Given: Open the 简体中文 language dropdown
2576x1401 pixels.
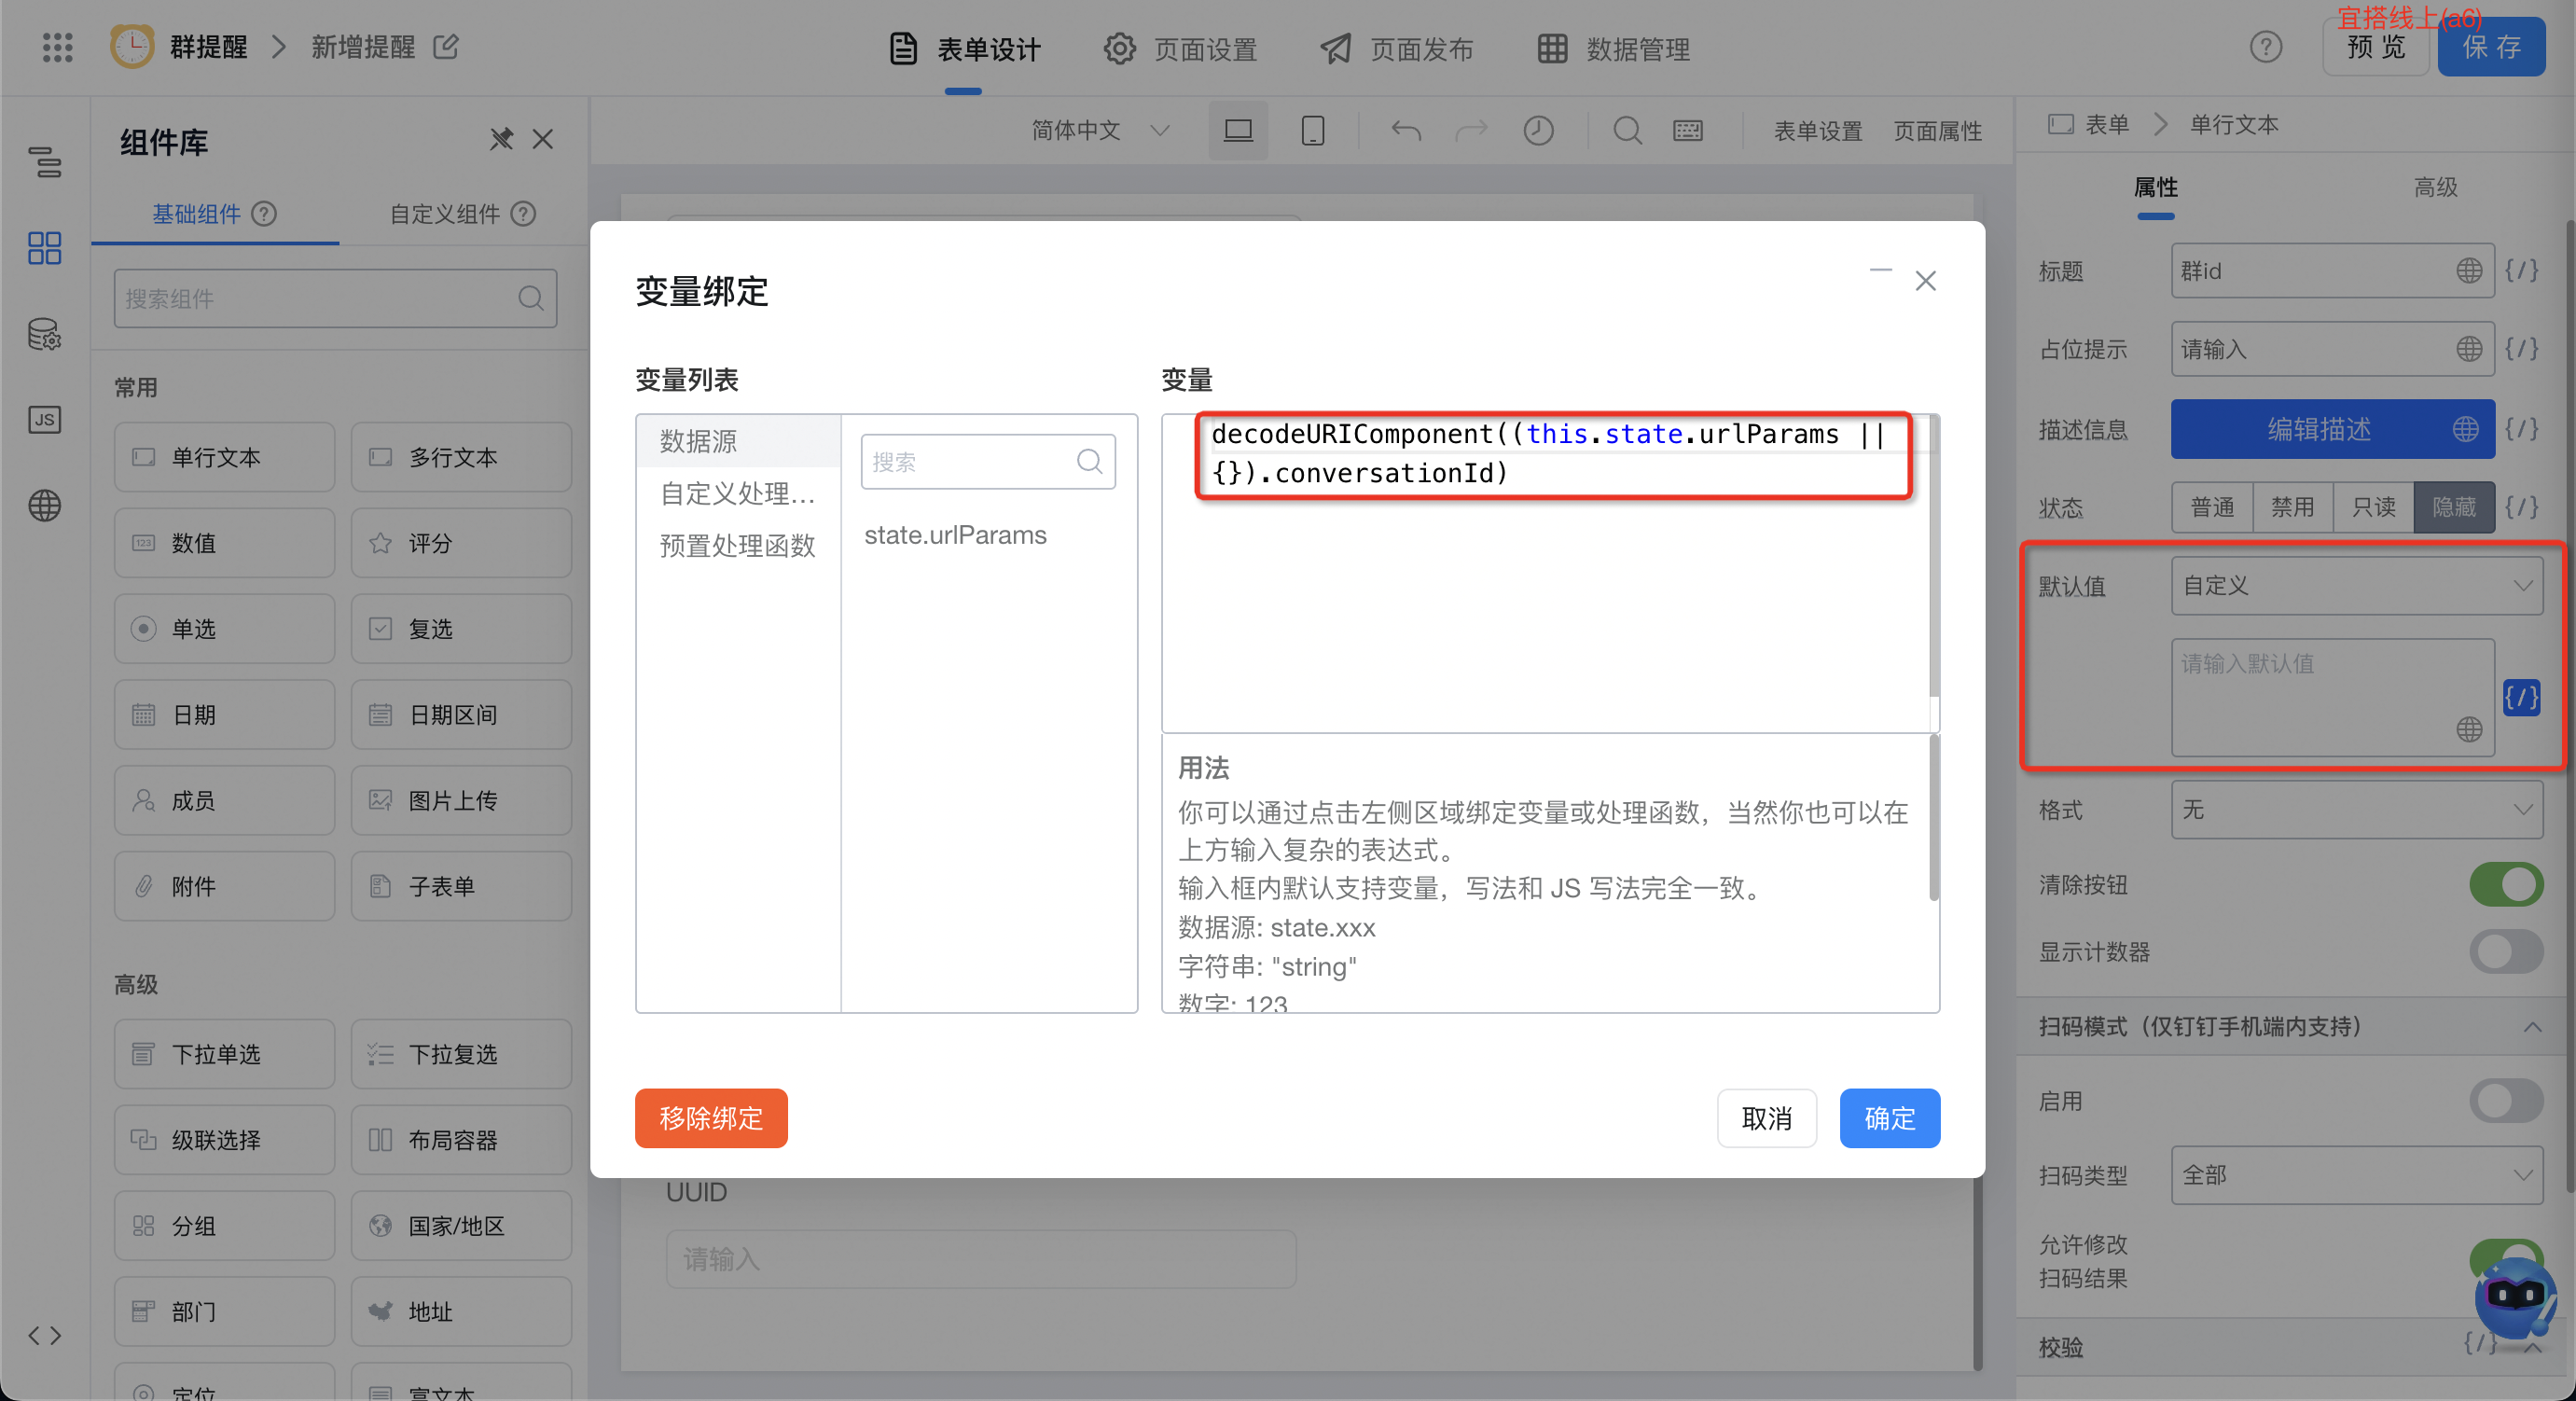Looking at the screenshot, I should pos(1100,130).
